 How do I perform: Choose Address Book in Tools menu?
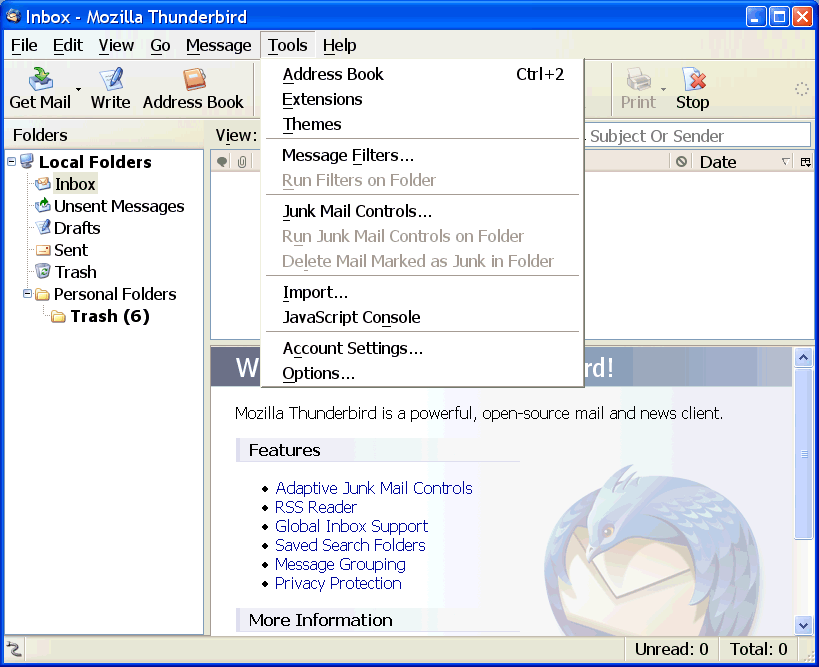[x=422, y=74]
